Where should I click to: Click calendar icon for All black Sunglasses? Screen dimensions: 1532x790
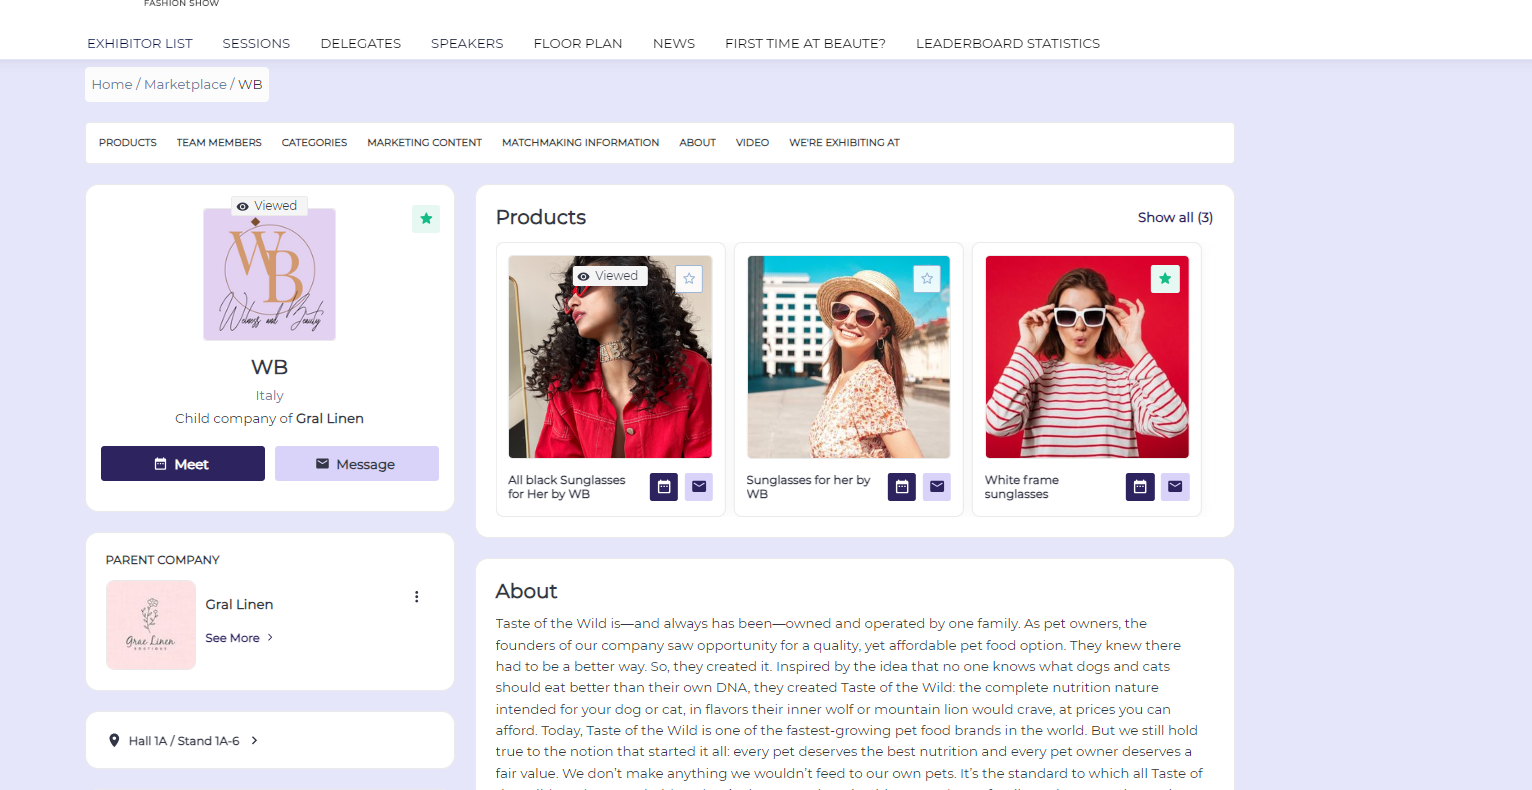pyautogui.click(x=663, y=487)
